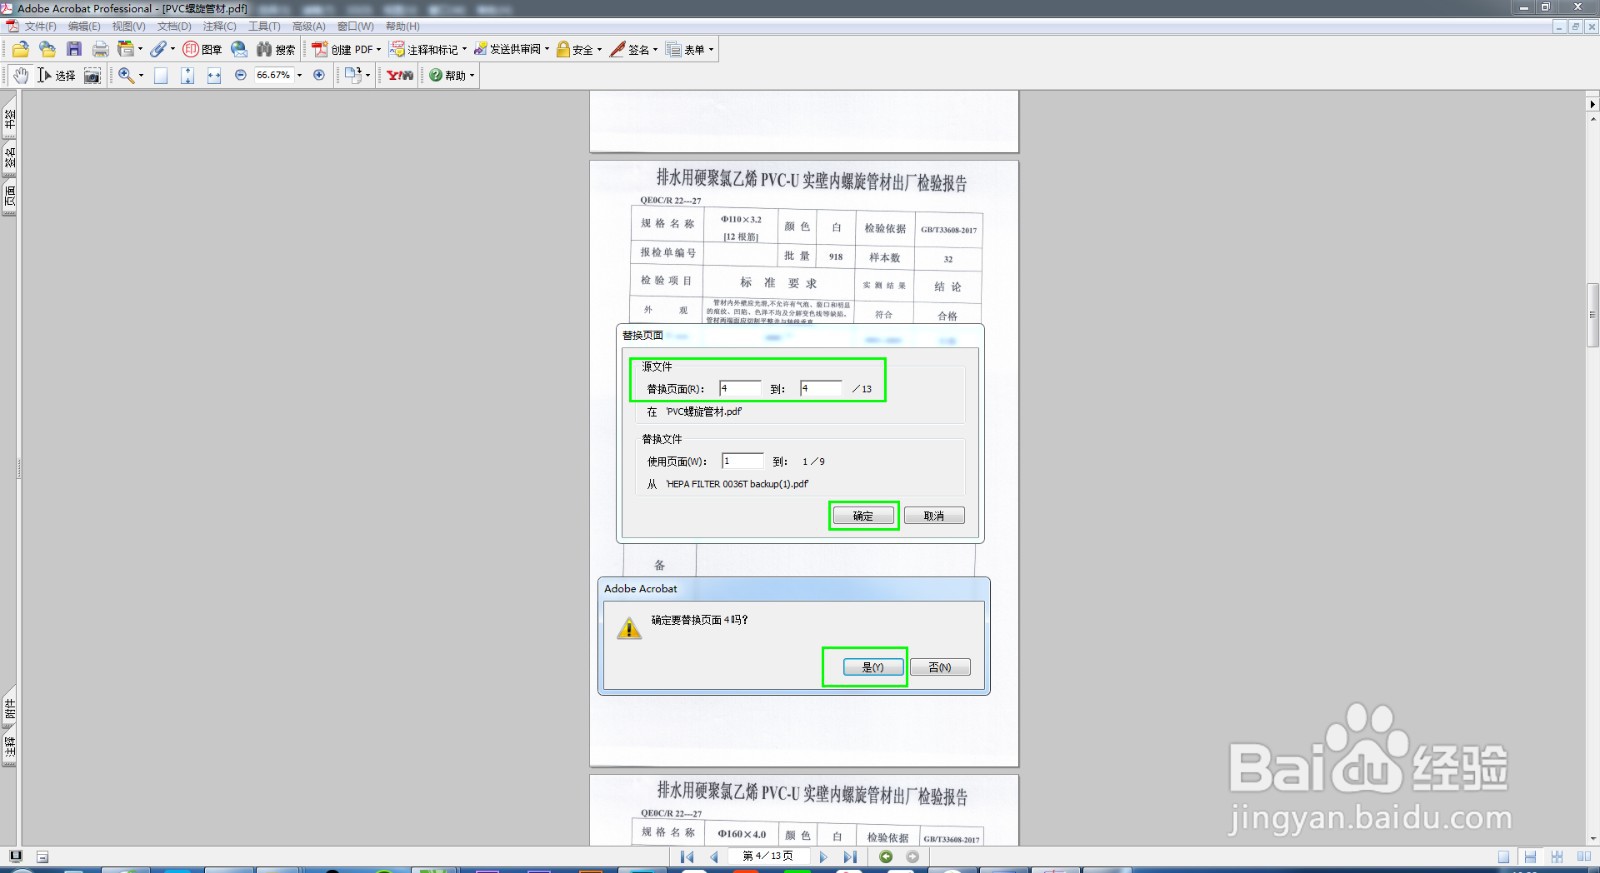The width and height of the screenshot is (1600, 873).
Task: Click the green previous view button
Action: point(886,856)
